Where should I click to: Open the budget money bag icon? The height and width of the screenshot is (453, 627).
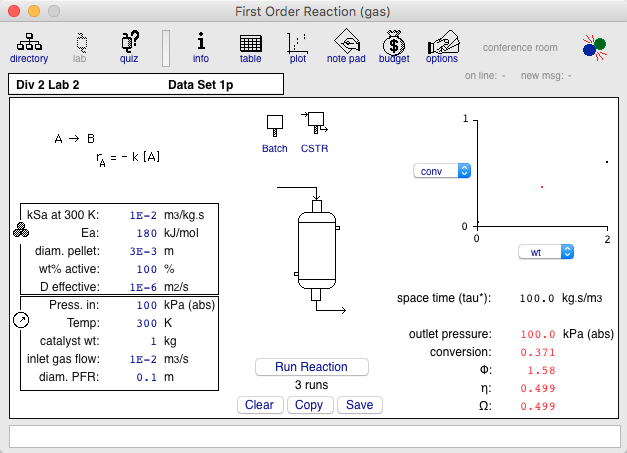tap(394, 48)
